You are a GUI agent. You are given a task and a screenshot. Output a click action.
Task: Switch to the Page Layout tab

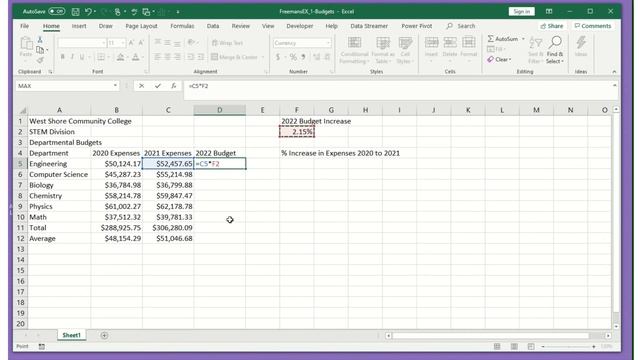pos(141,26)
